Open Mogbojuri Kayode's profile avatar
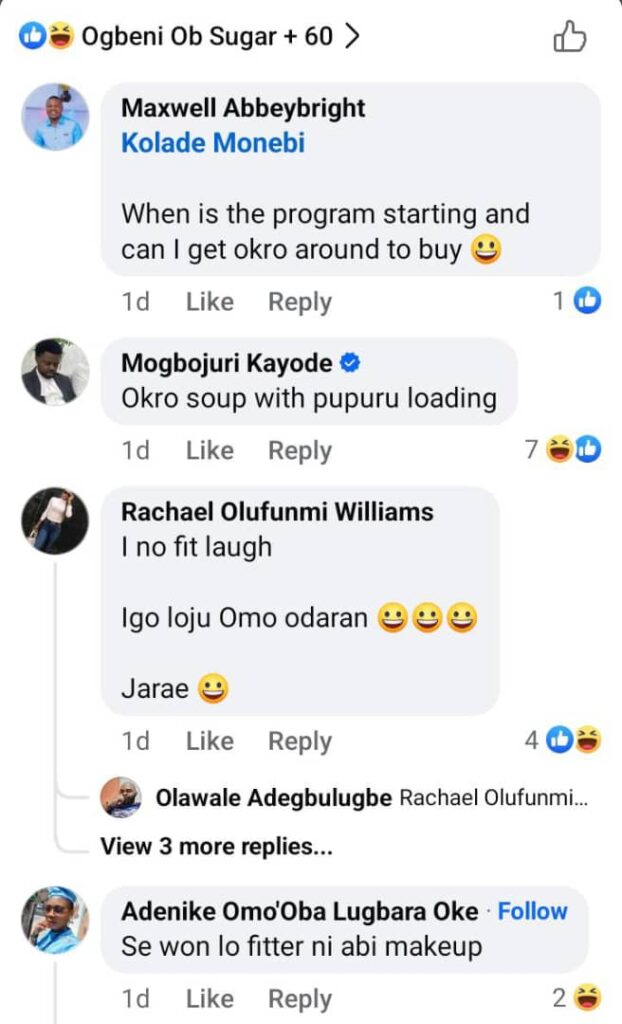 (56, 372)
